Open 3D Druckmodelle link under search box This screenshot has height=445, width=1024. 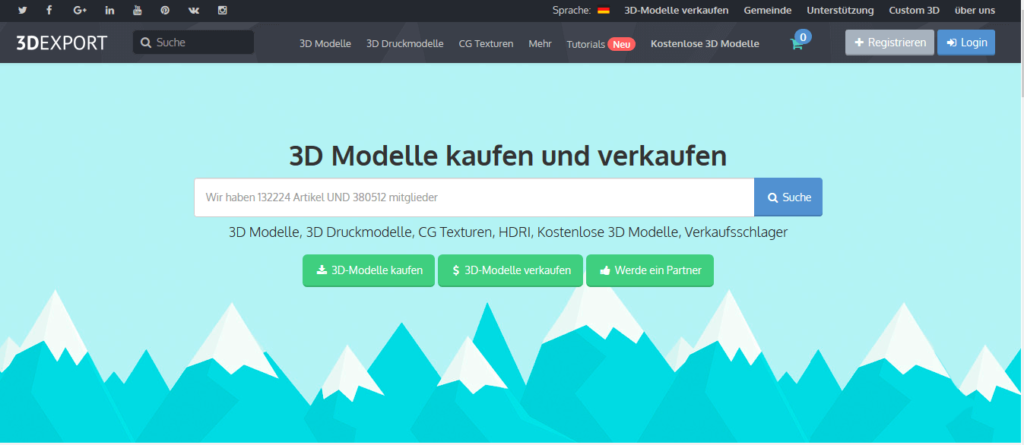click(359, 232)
